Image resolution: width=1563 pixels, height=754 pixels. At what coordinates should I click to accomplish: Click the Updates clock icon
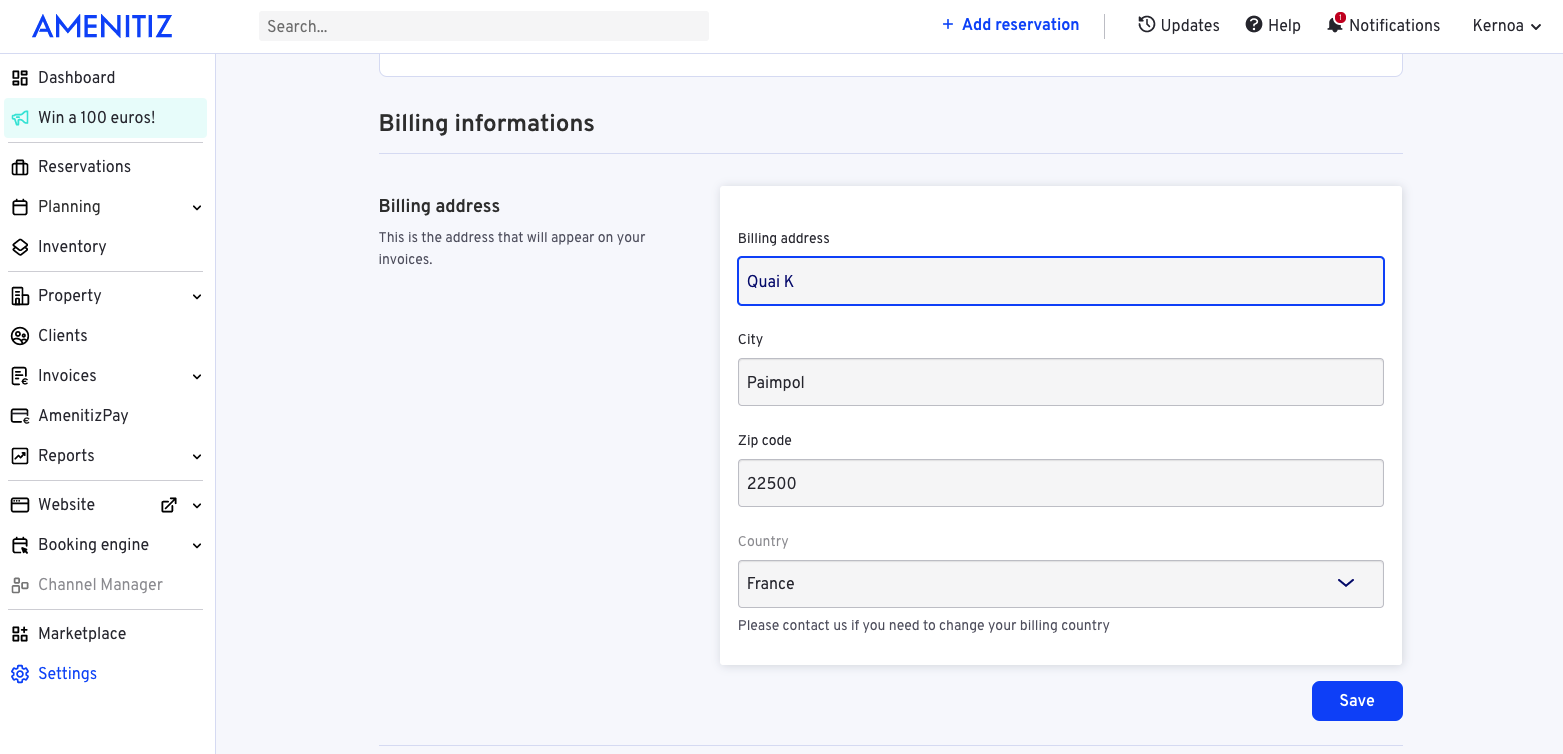pos(1147,25)
